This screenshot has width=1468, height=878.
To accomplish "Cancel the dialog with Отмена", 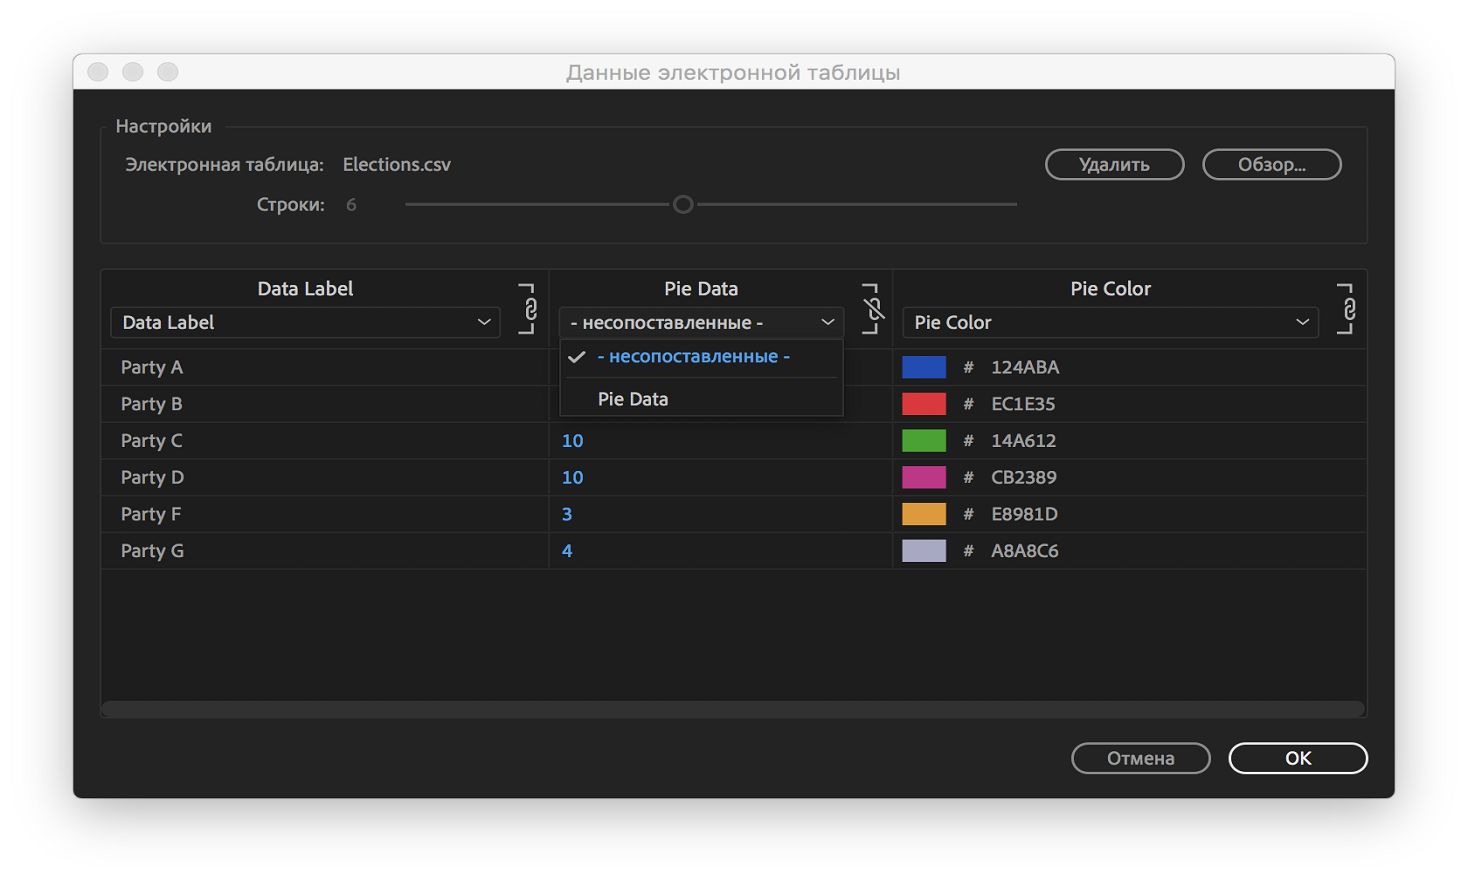I will 1140,758.
